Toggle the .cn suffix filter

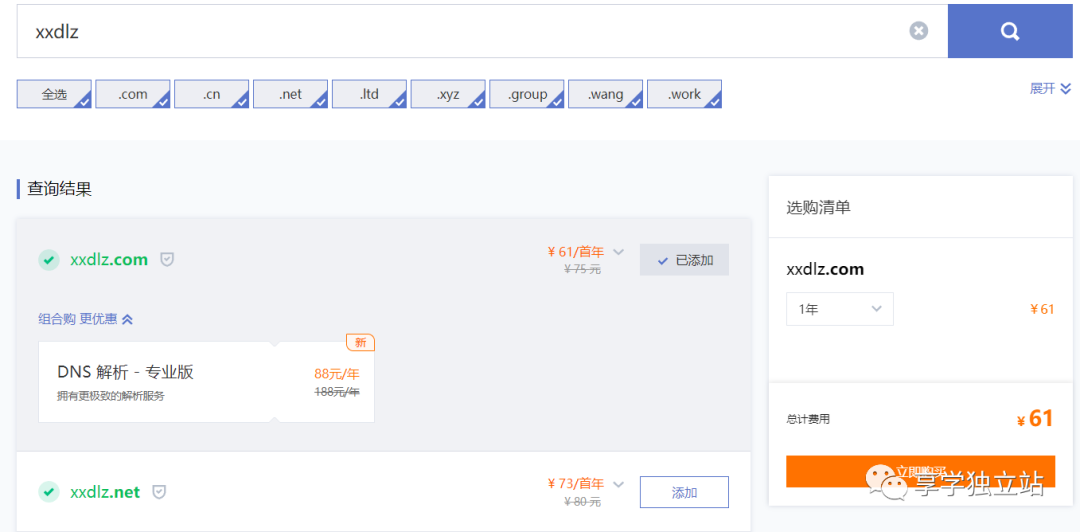[x=211, y=94]
